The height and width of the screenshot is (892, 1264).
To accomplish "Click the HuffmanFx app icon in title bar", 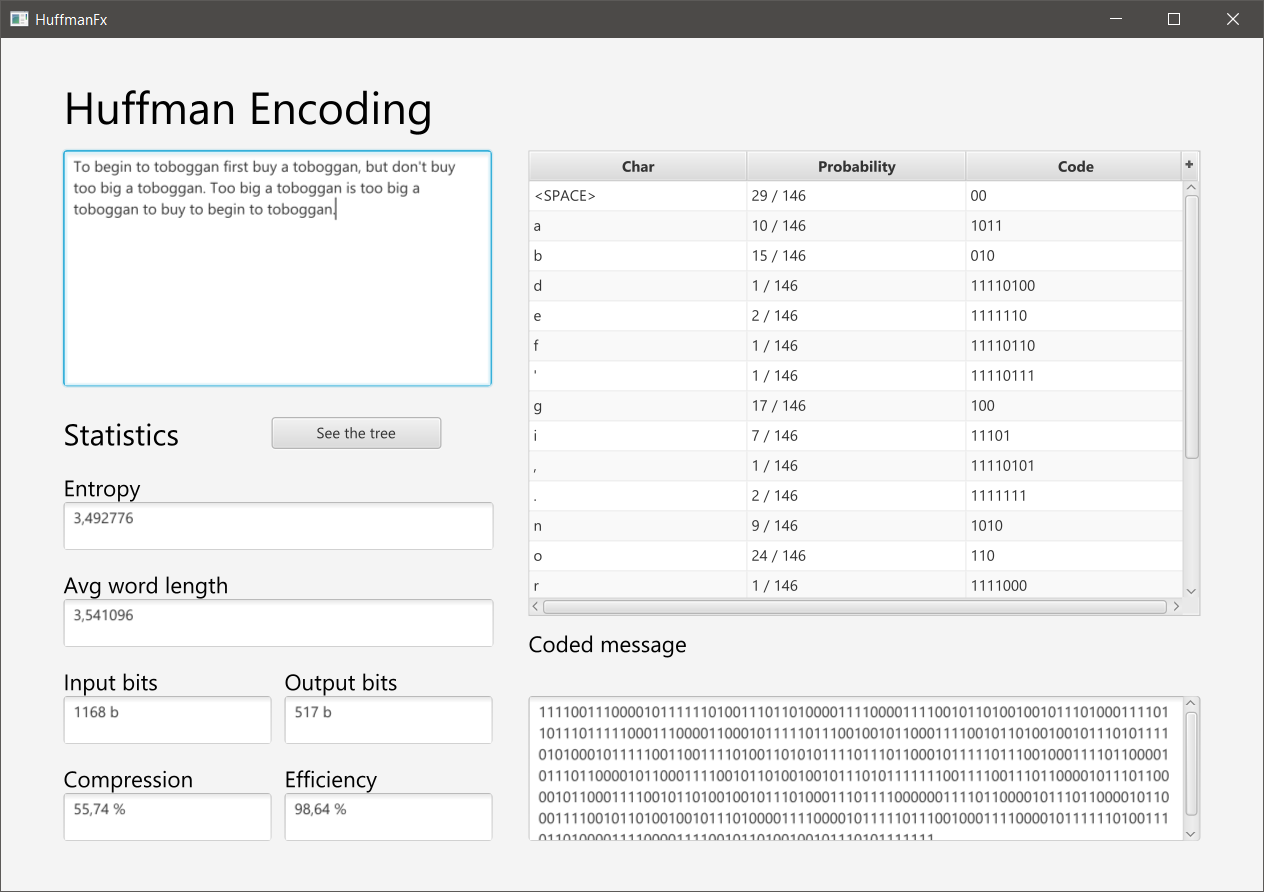I will (x=18, y=19).
